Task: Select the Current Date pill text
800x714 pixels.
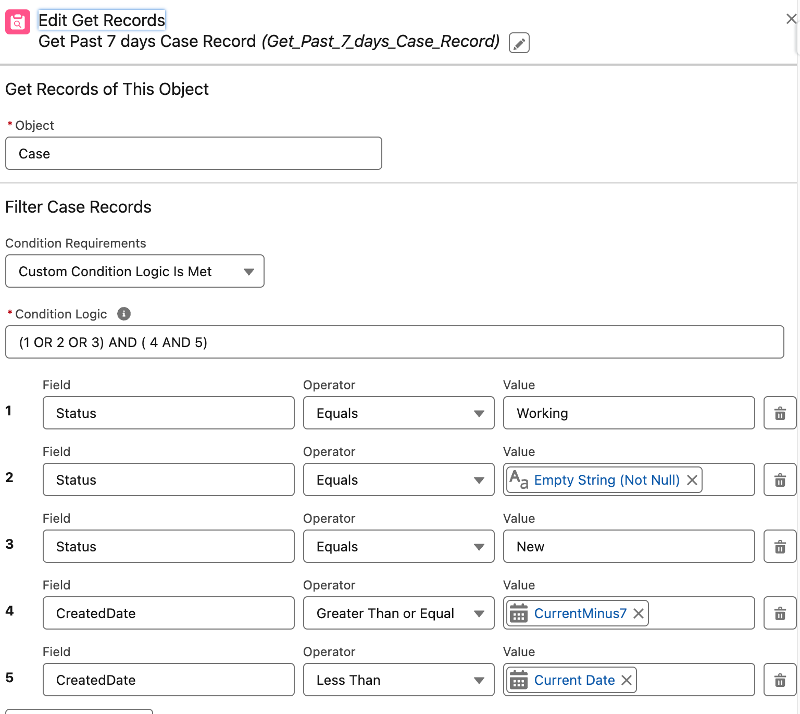Action: coord(574,680)
